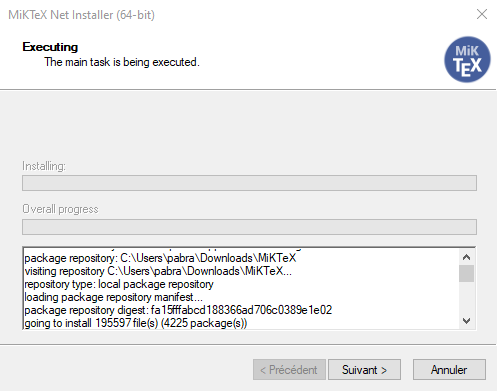497x391 pixels.
Task: Click the MiKTeX Net Installer title bar text
Action: point(81,15)
